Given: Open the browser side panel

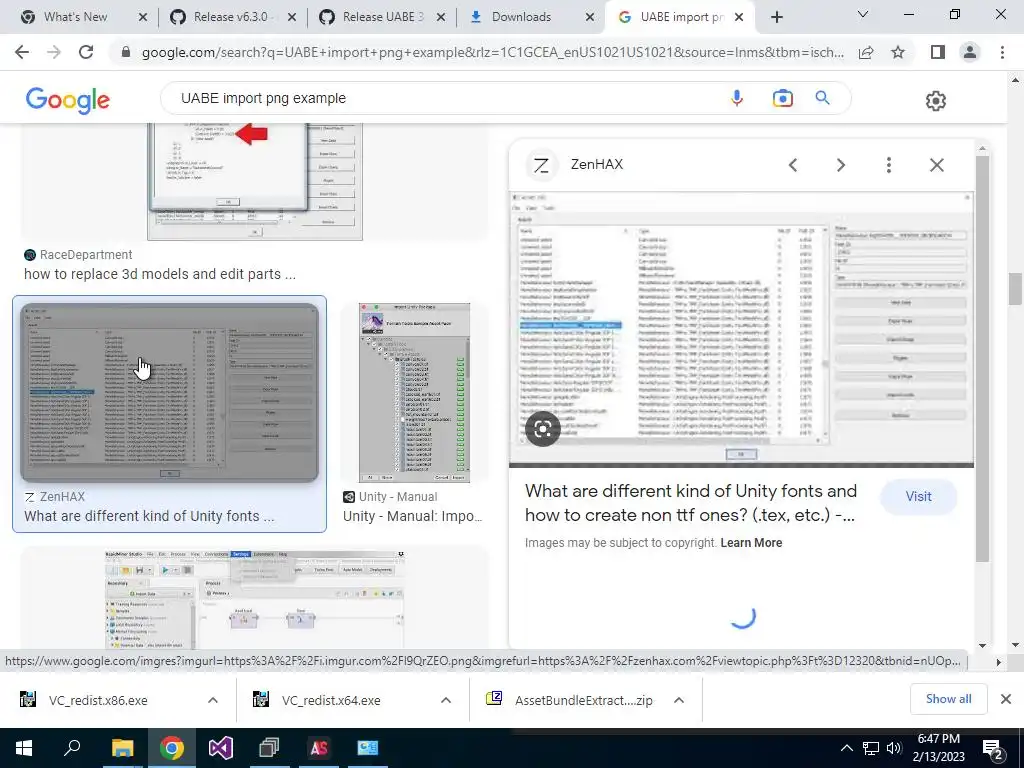Looking at the screenshot, I should [x=938, y=52].
